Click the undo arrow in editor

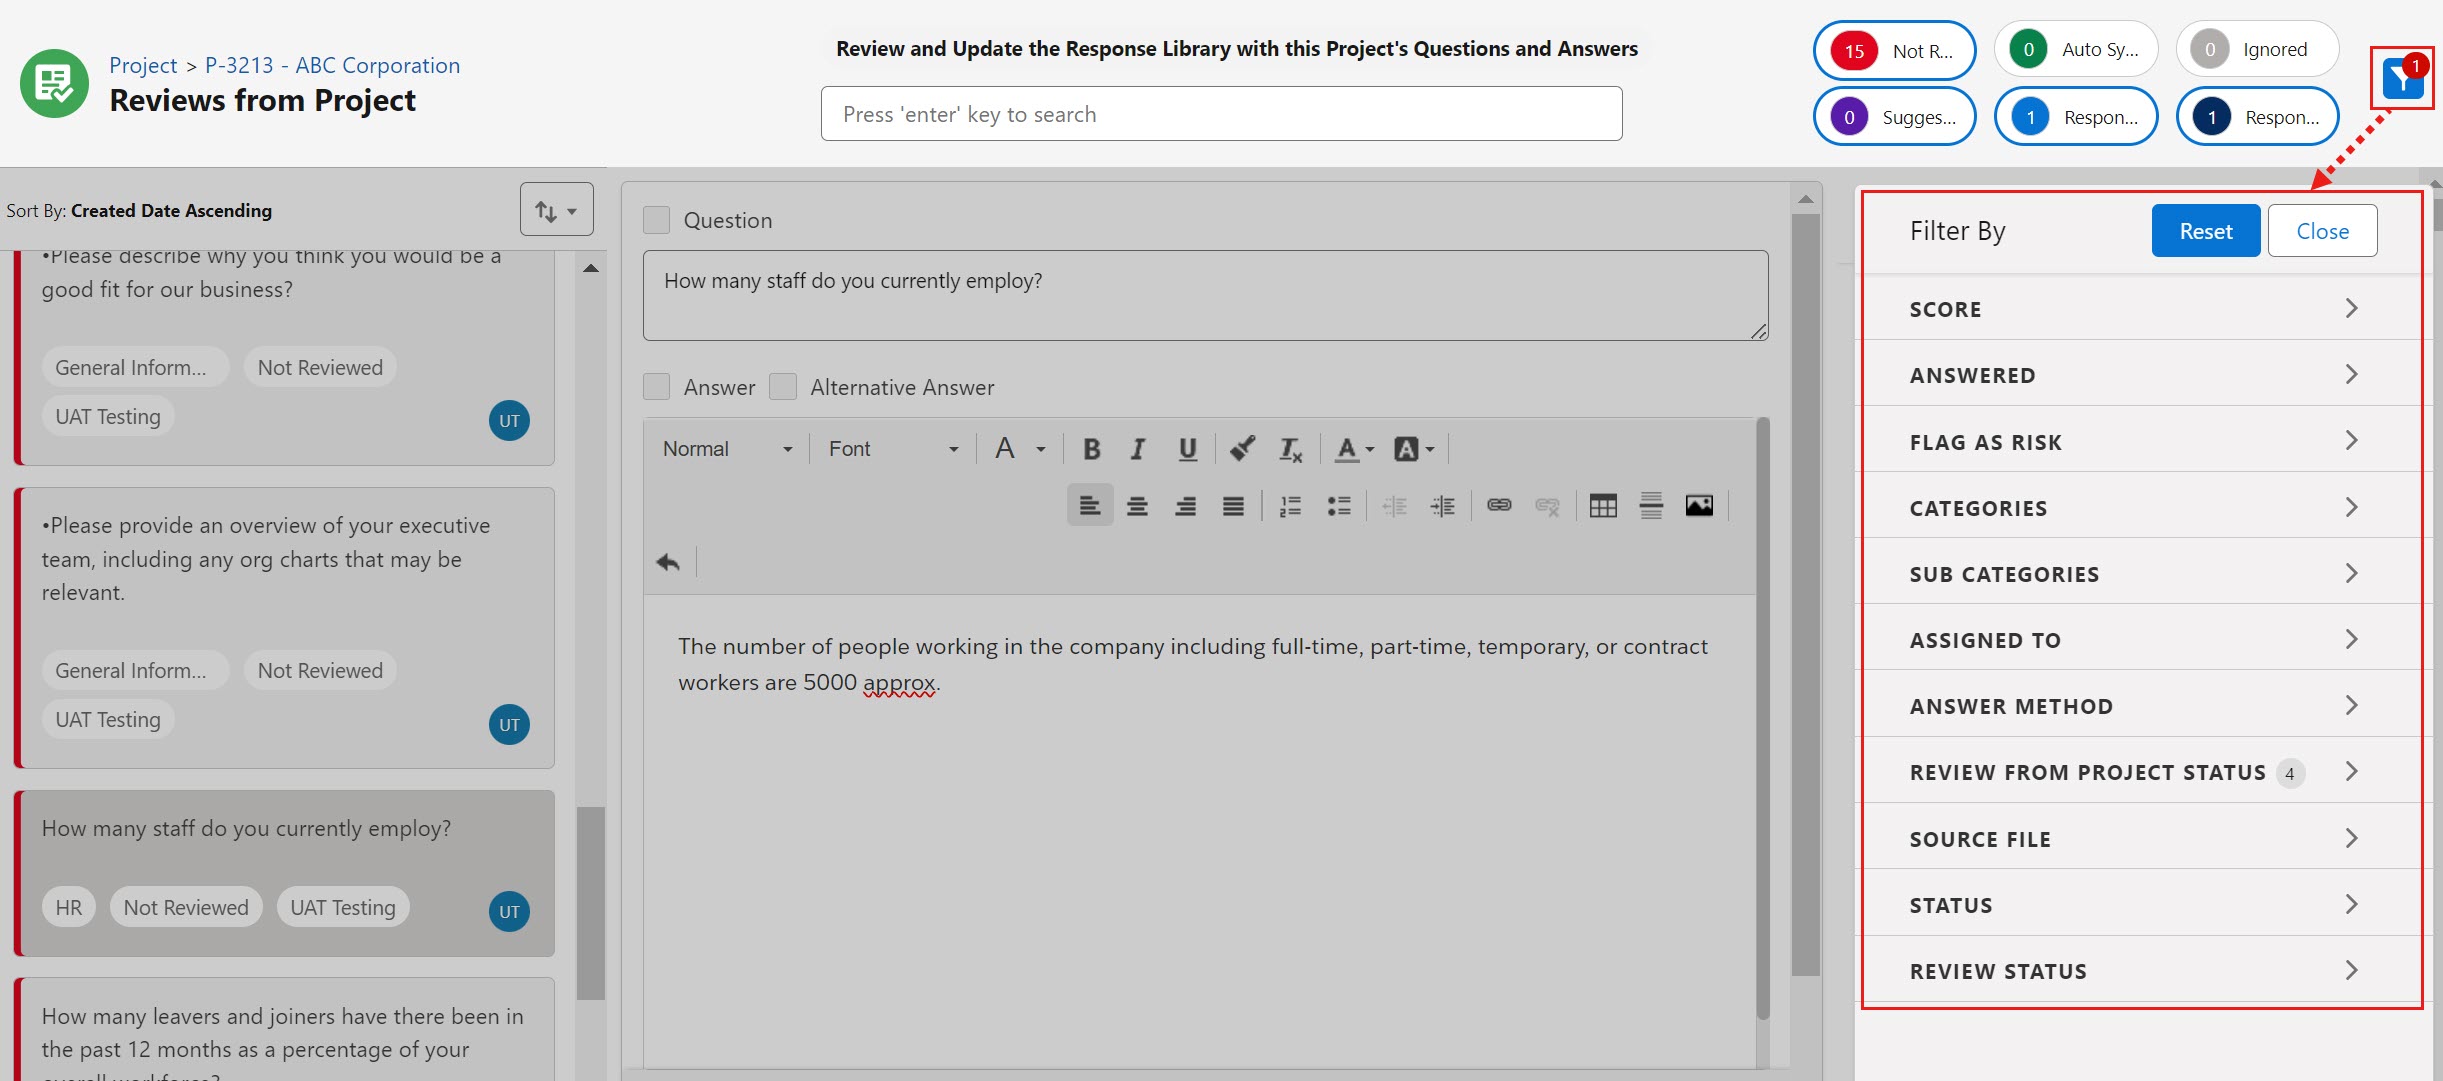[x=668, y=562]
